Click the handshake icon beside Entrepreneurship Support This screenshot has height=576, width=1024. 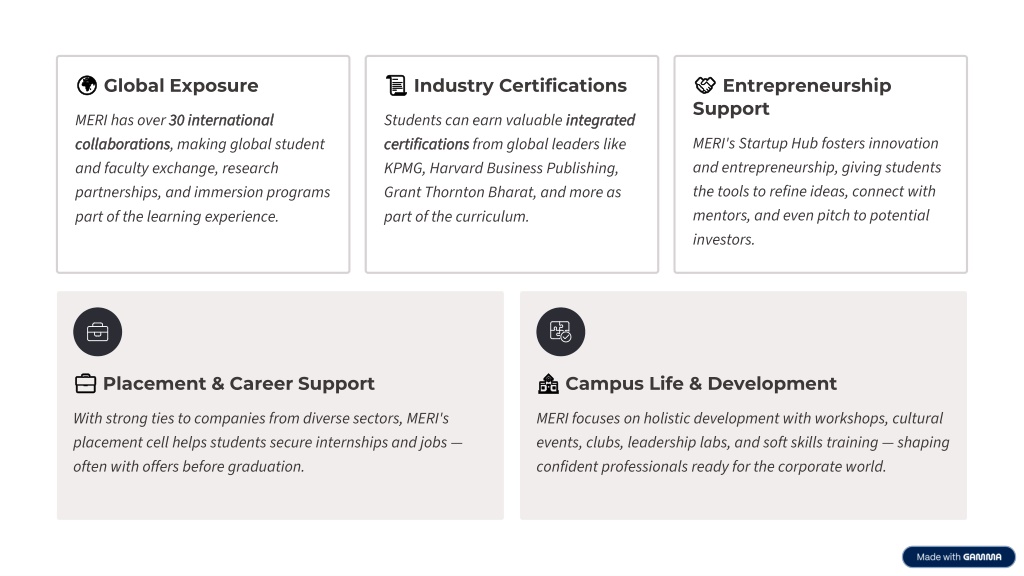[x=705, y=86]
